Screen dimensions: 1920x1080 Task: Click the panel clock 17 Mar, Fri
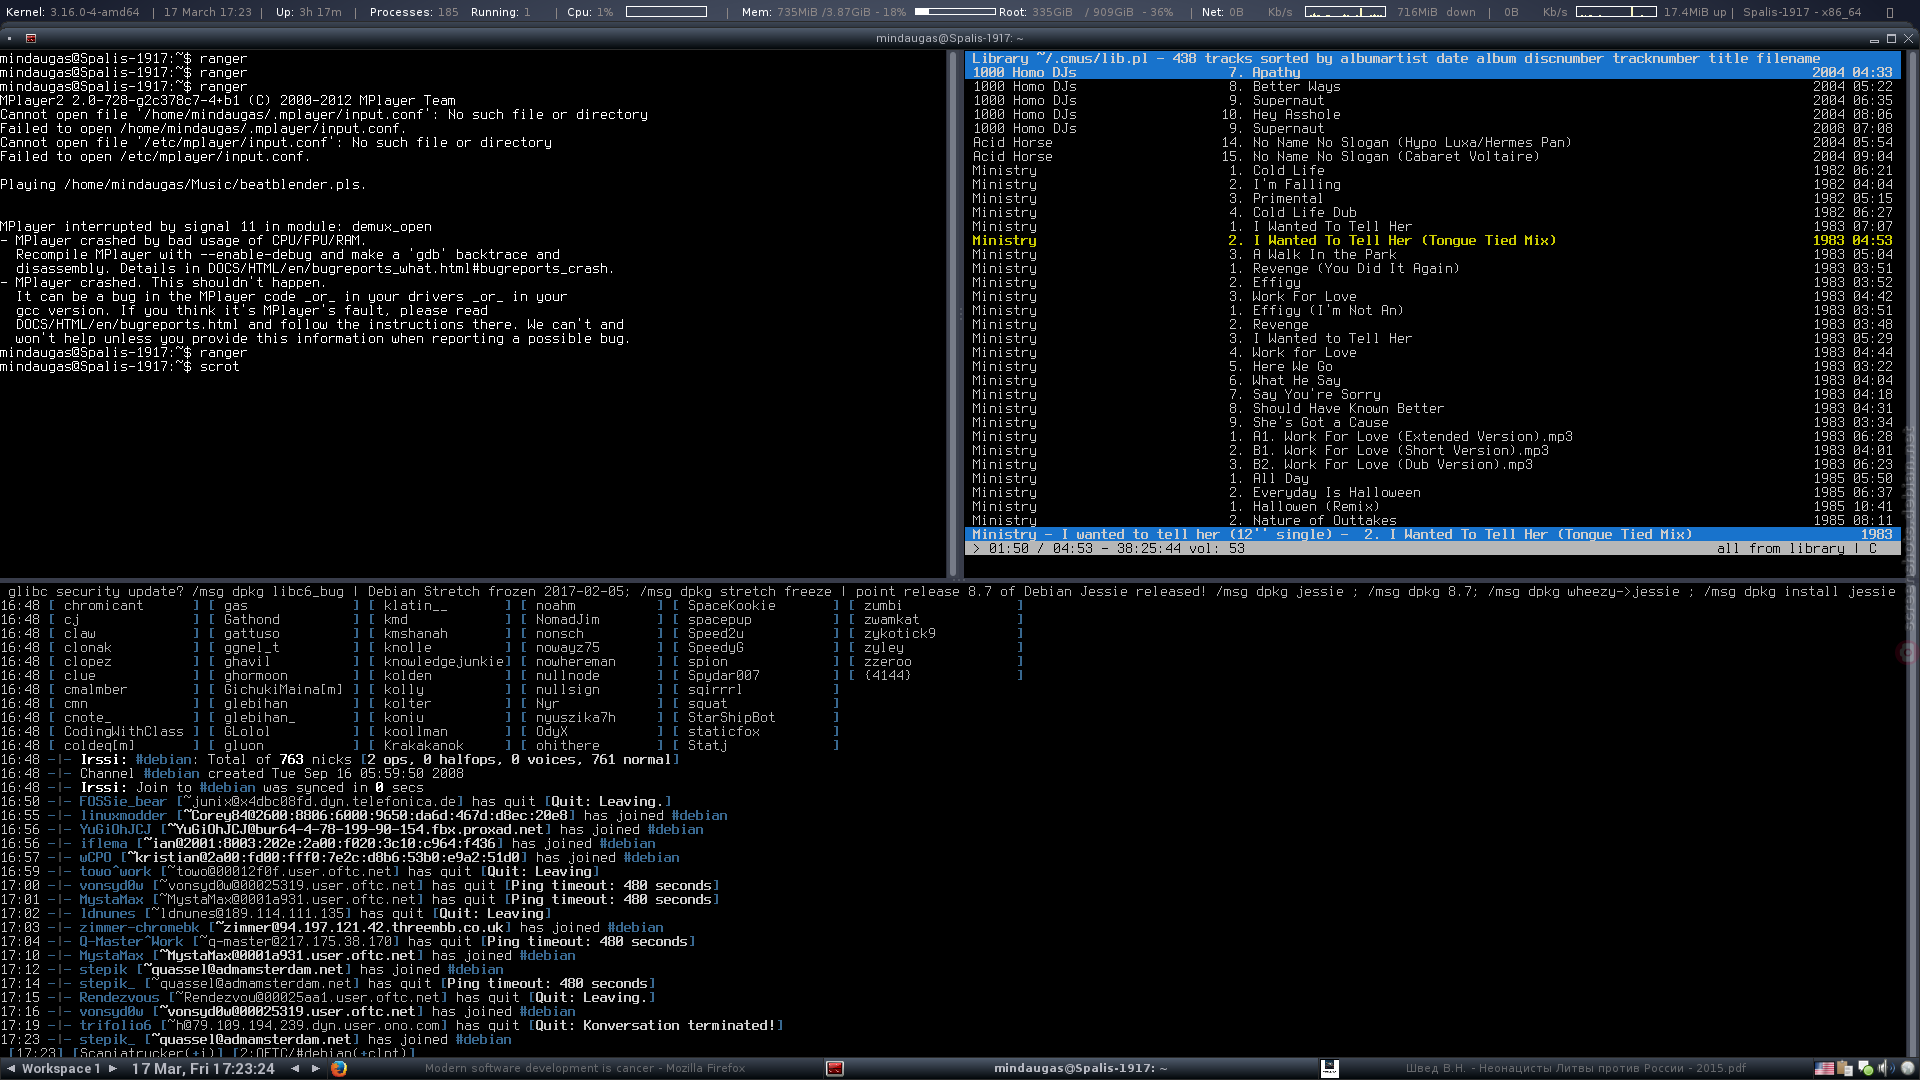[203, 1068]
